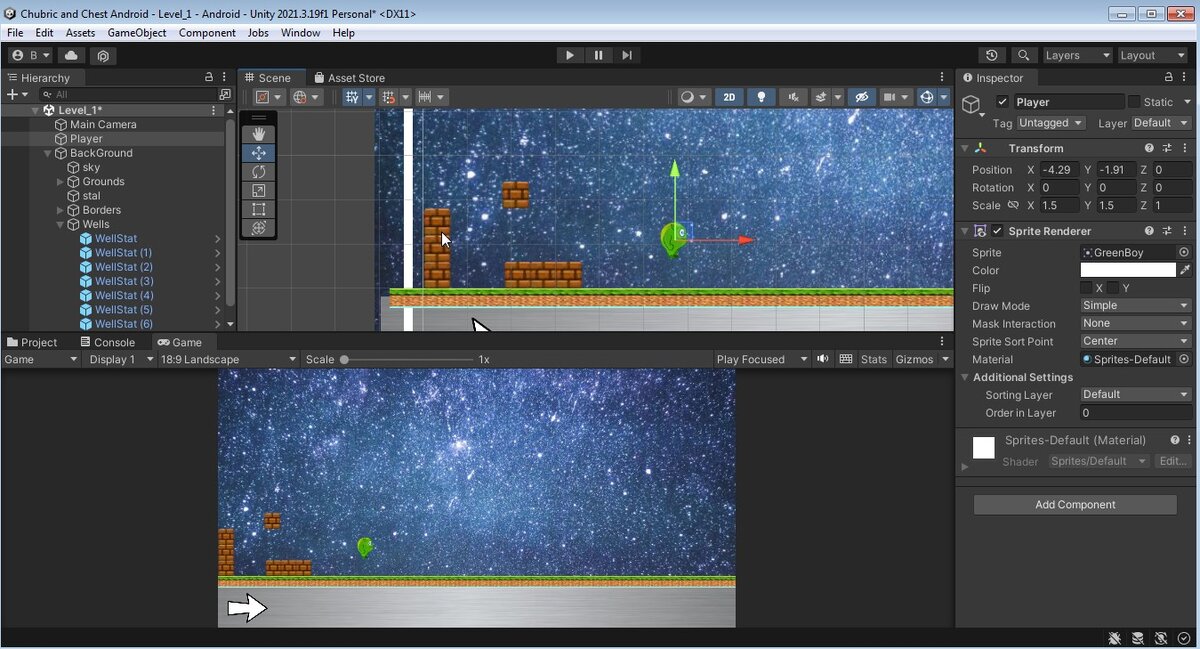Enable the Static checkbox
Viewport: 1200px width, 649px height.
click(x=1134, y=102)
